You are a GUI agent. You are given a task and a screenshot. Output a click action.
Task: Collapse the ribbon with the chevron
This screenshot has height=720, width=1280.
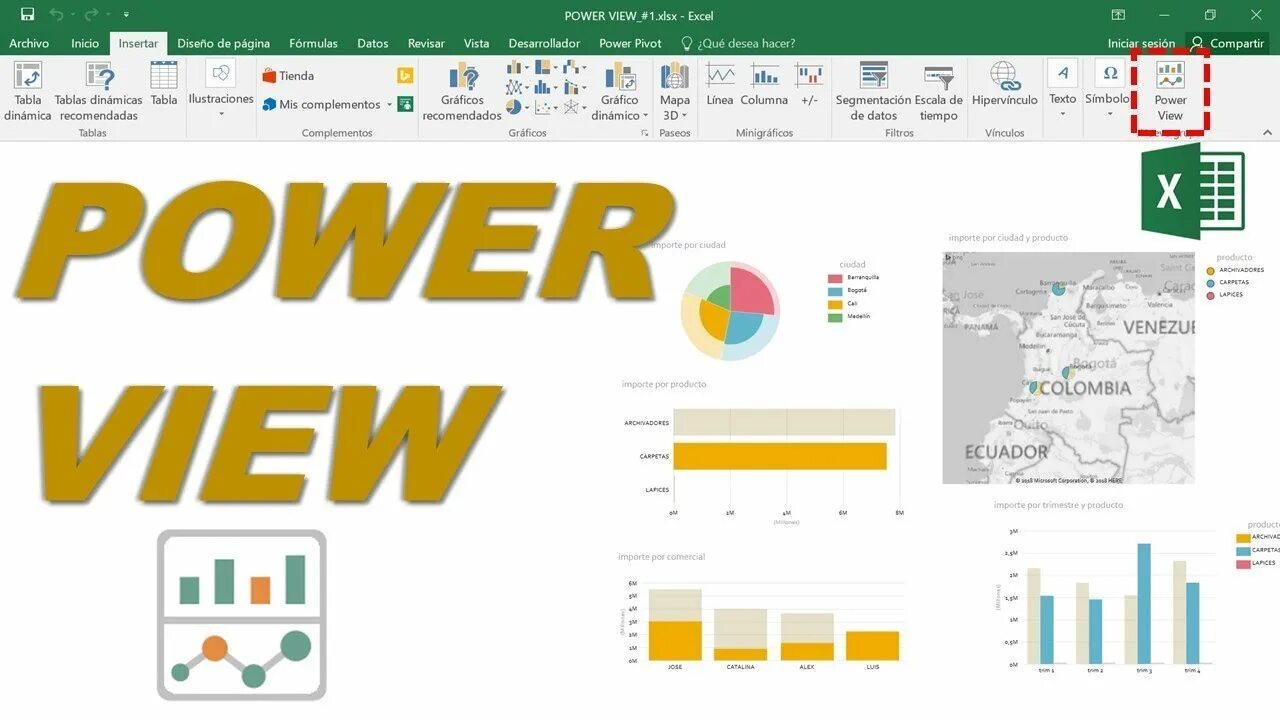(1268, 133)
